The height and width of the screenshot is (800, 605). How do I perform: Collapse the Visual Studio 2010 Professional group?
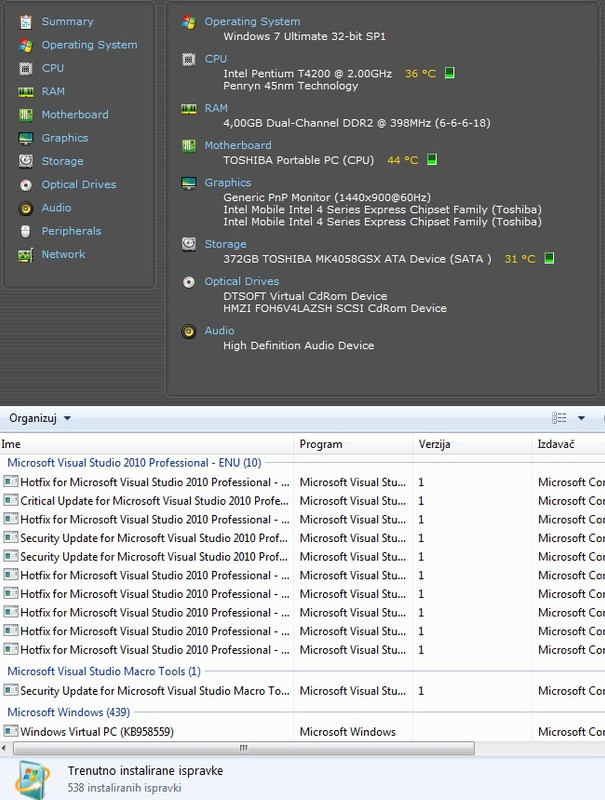coord(134,463)
